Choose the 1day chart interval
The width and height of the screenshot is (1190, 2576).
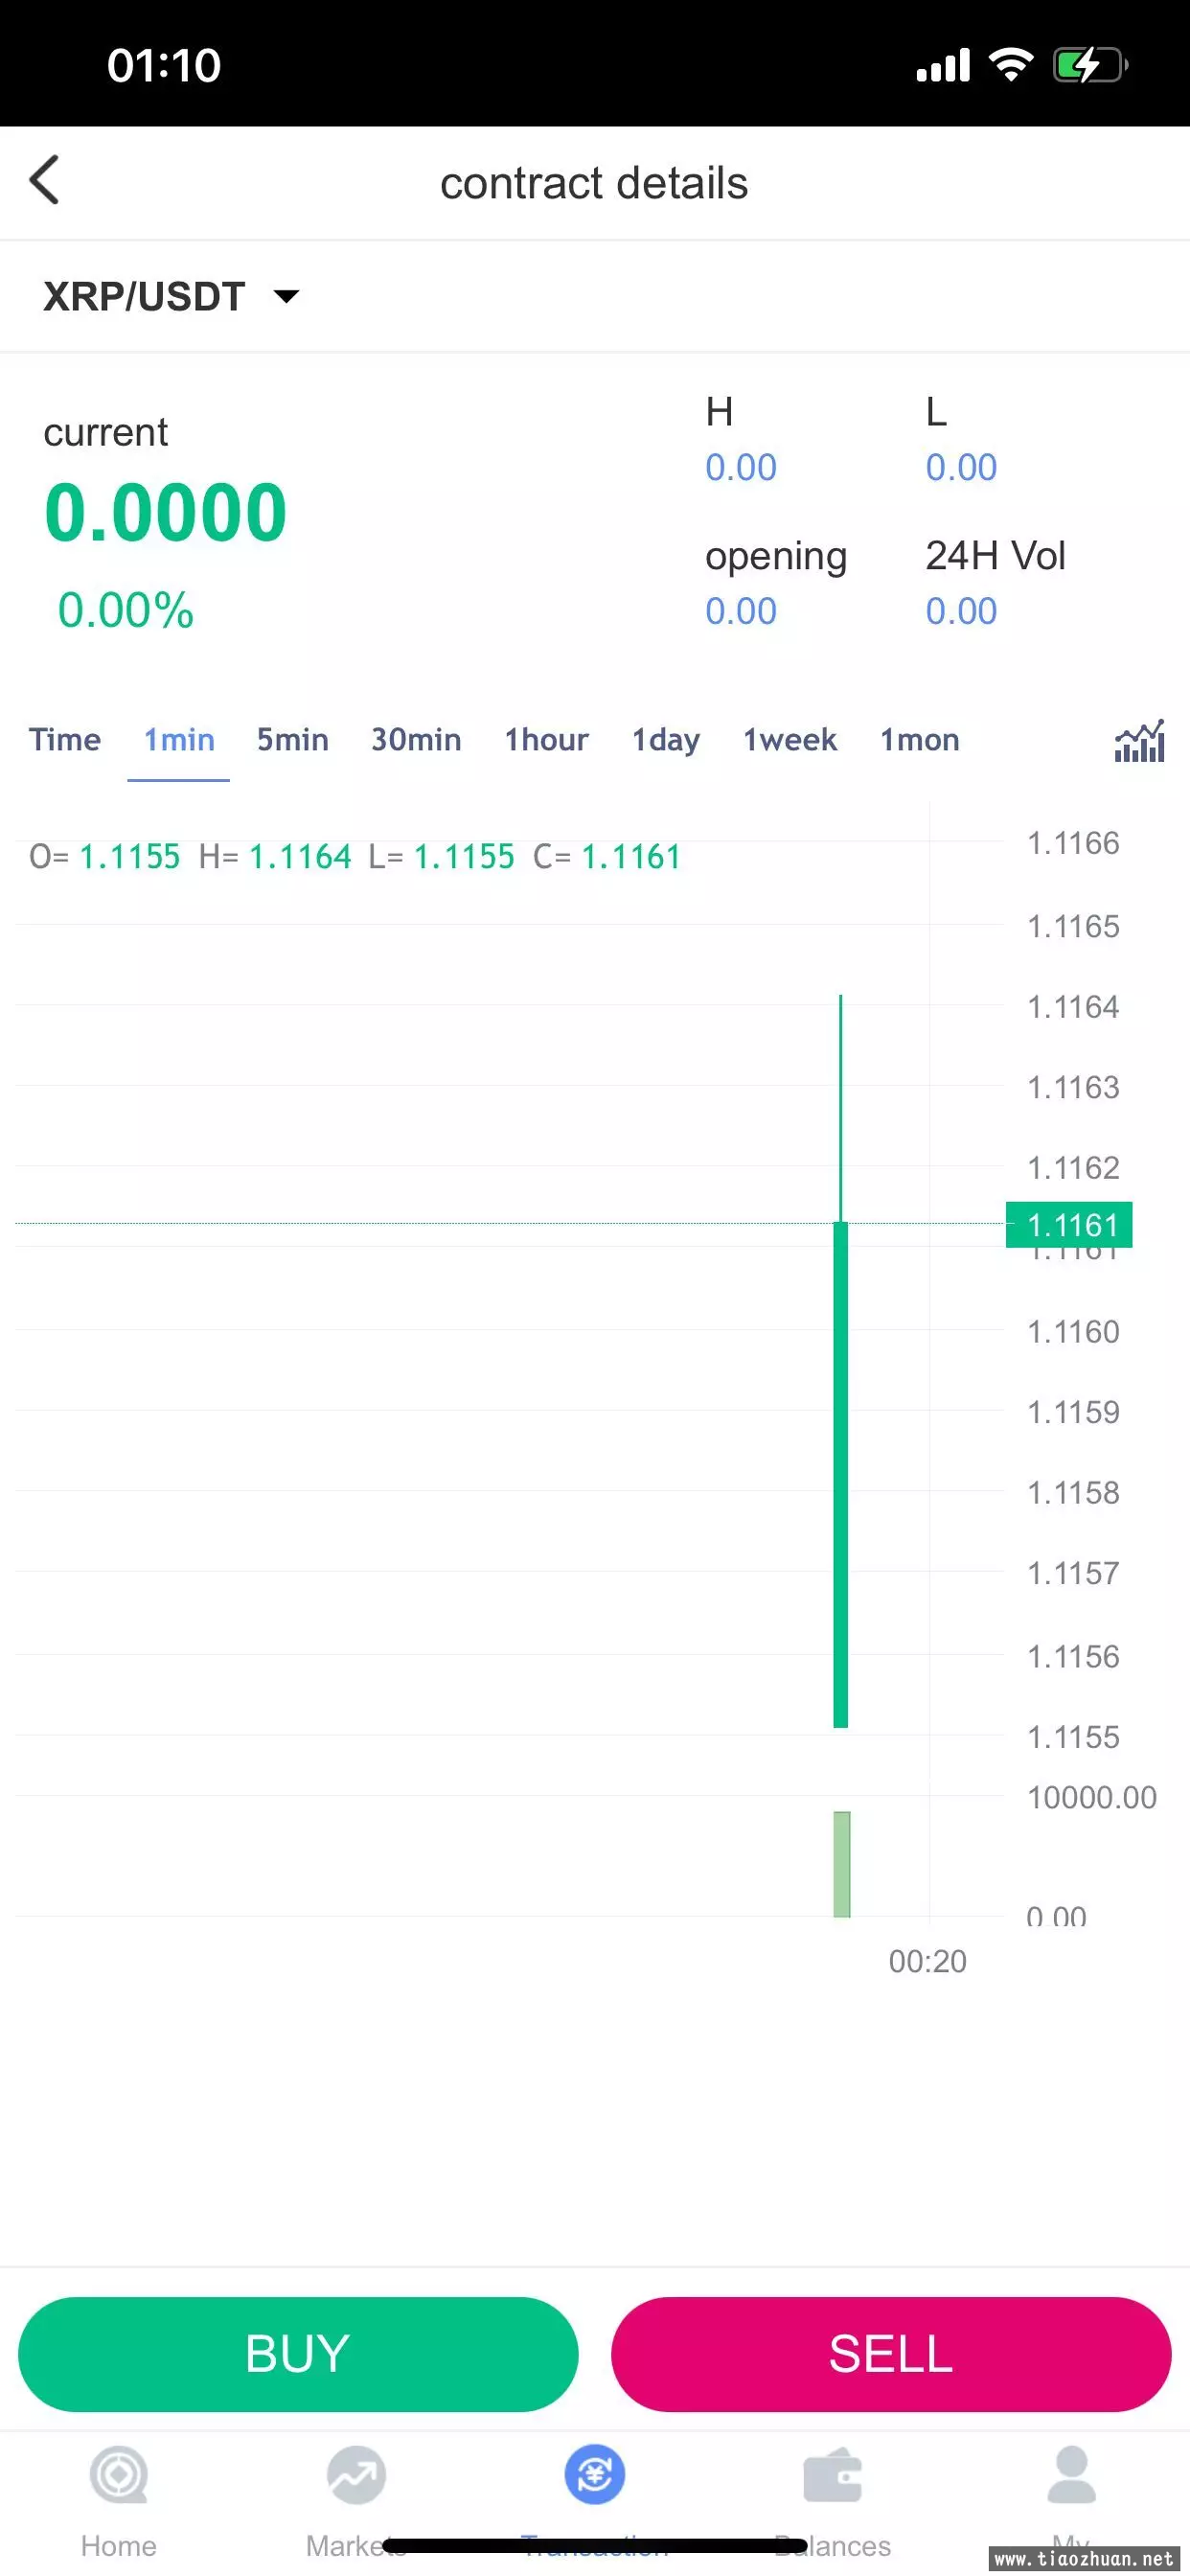[665, 740]
